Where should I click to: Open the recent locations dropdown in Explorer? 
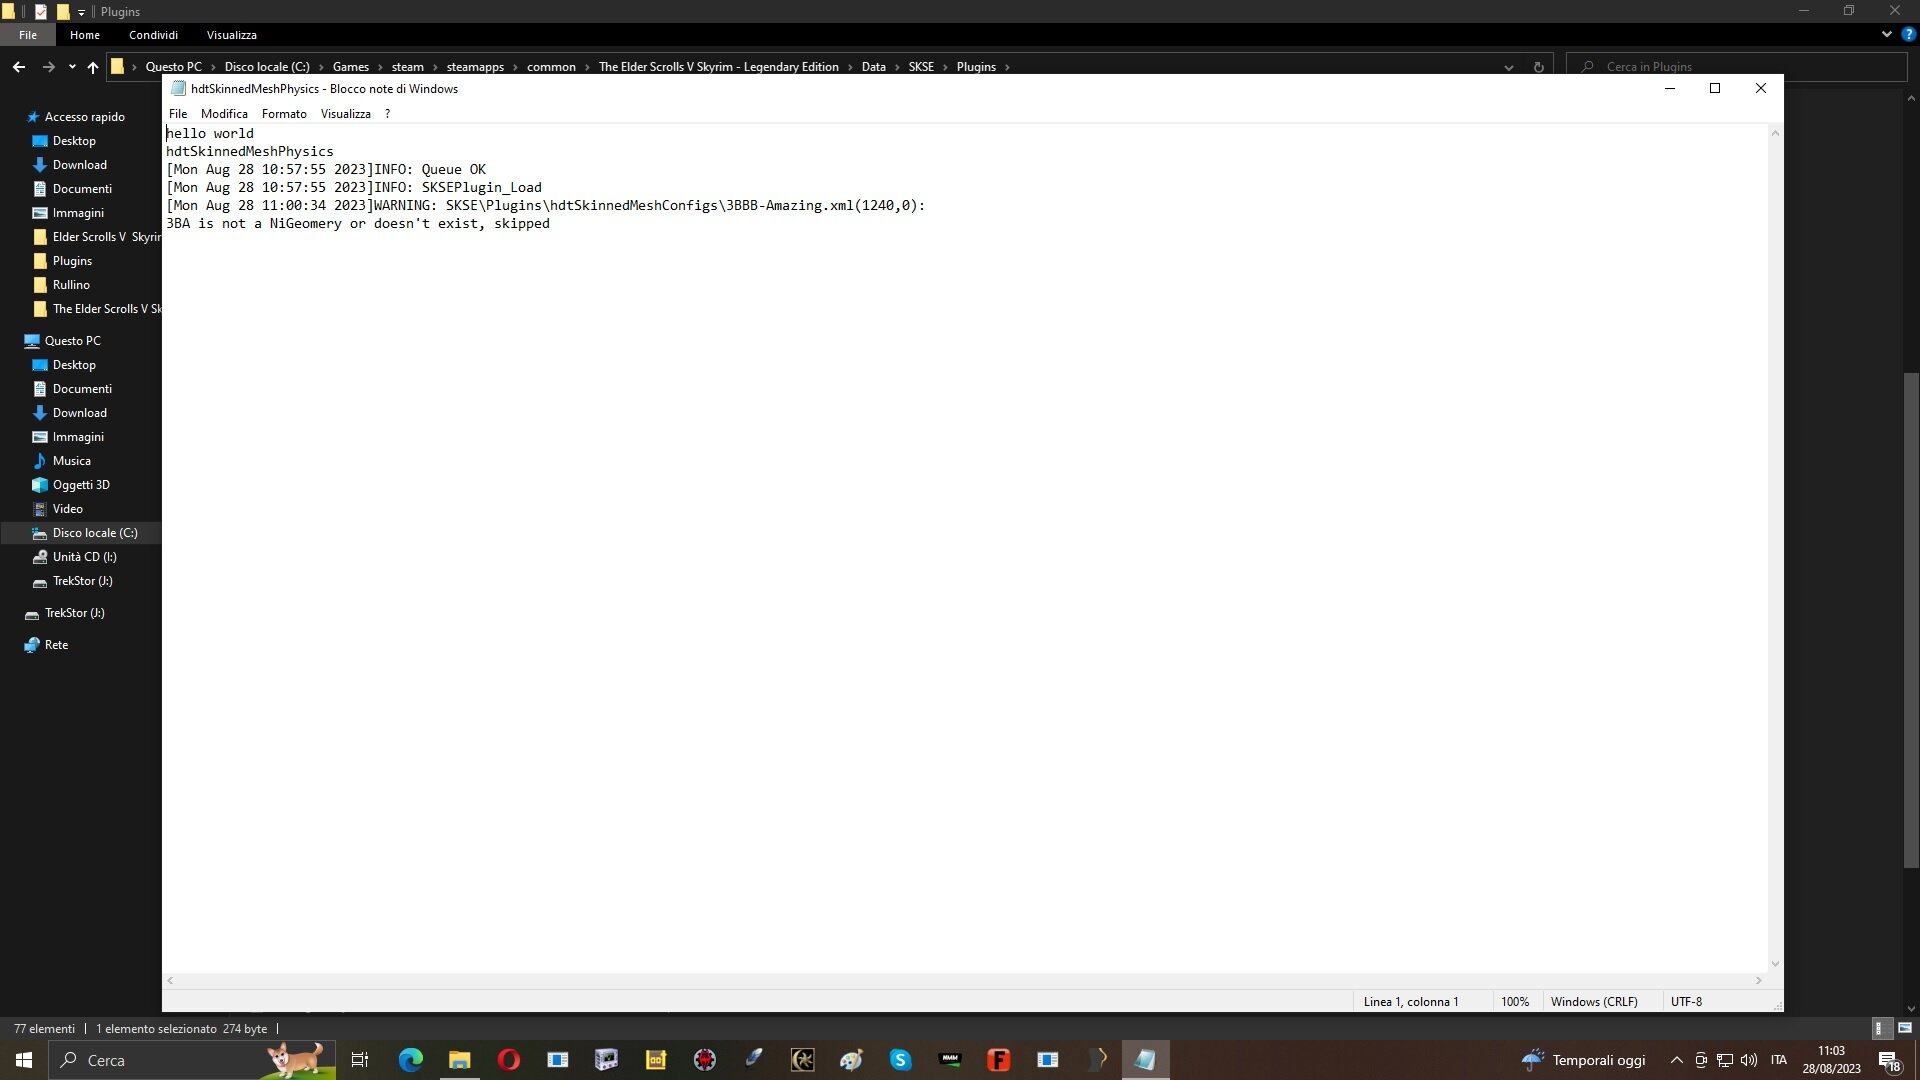point(72,67)
